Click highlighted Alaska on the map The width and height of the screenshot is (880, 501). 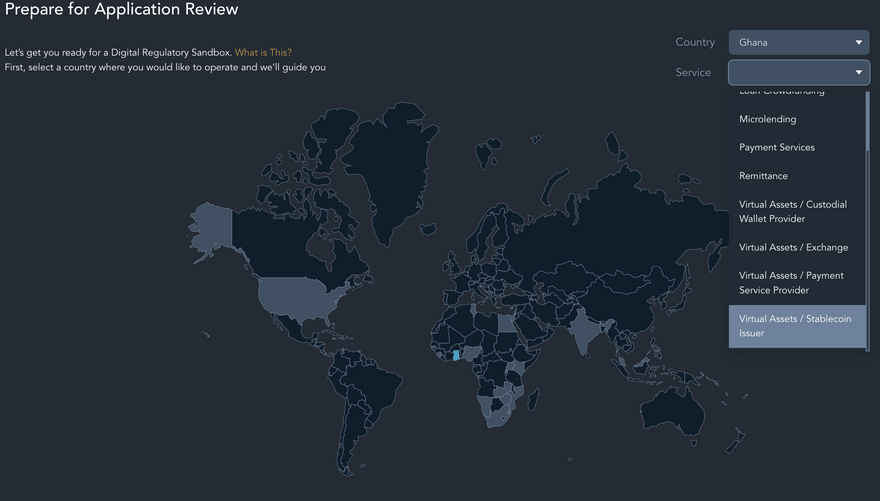tap(210, 225)
